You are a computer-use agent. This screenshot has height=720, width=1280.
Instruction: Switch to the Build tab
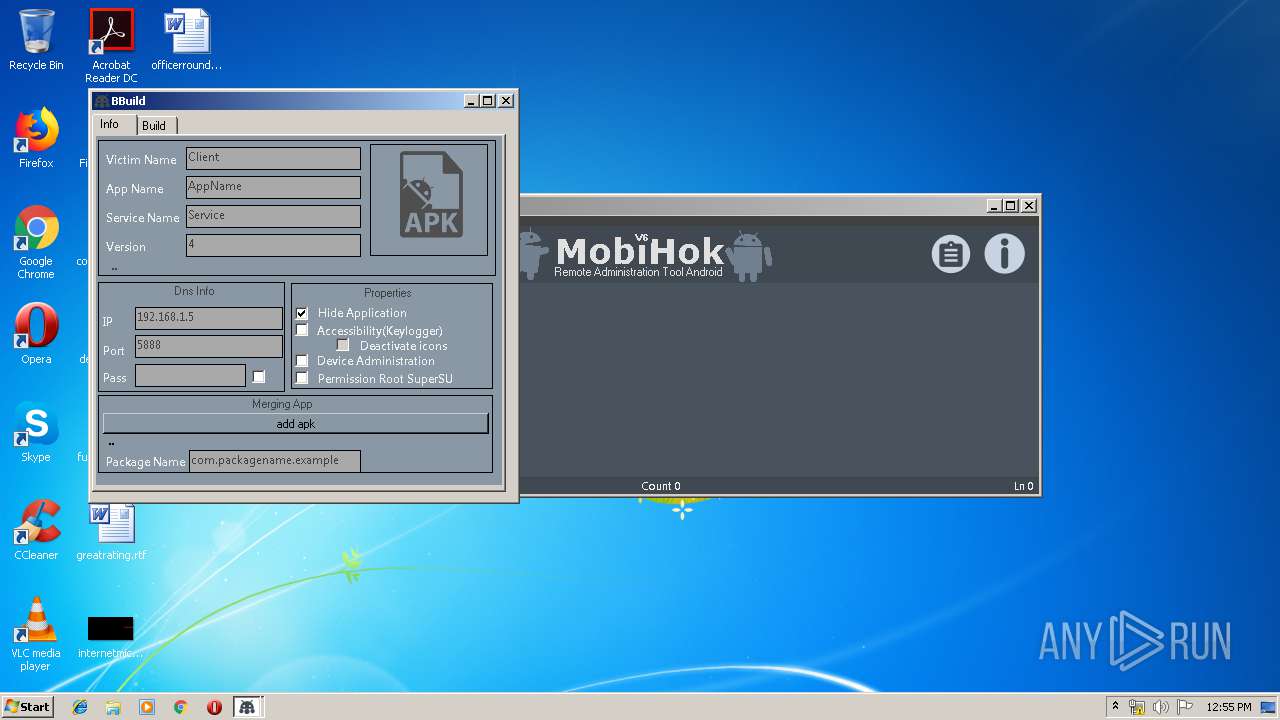tap(155, 125)
